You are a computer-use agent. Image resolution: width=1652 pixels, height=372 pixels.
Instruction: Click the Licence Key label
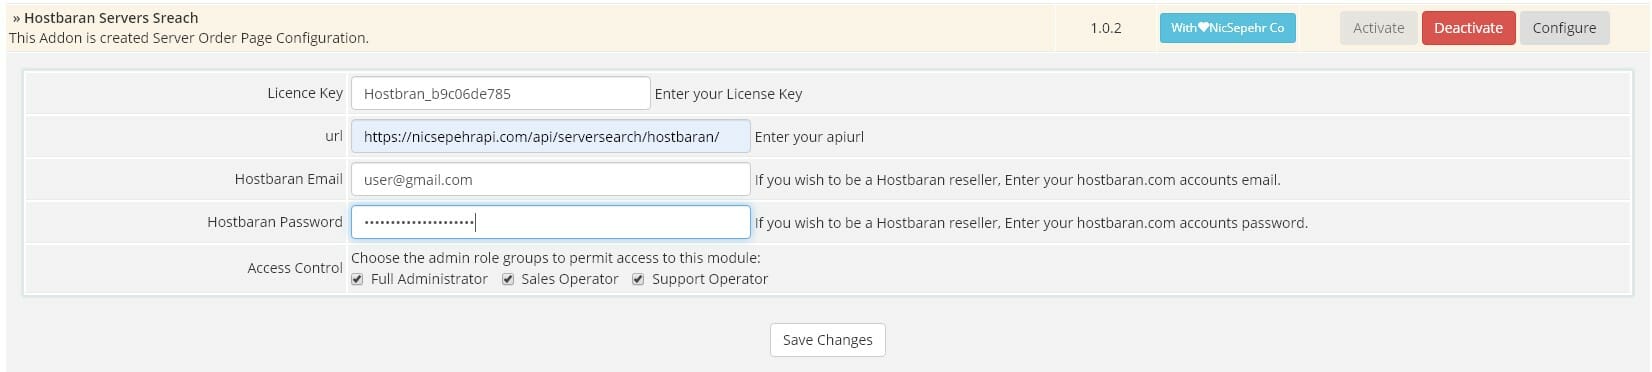point(305,93)
